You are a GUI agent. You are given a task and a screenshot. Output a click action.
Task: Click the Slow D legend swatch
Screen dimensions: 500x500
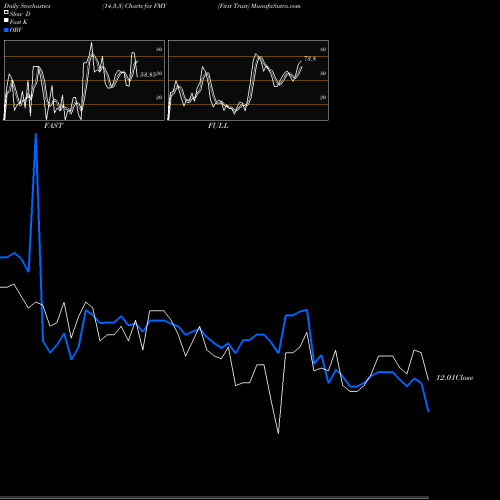6,13
